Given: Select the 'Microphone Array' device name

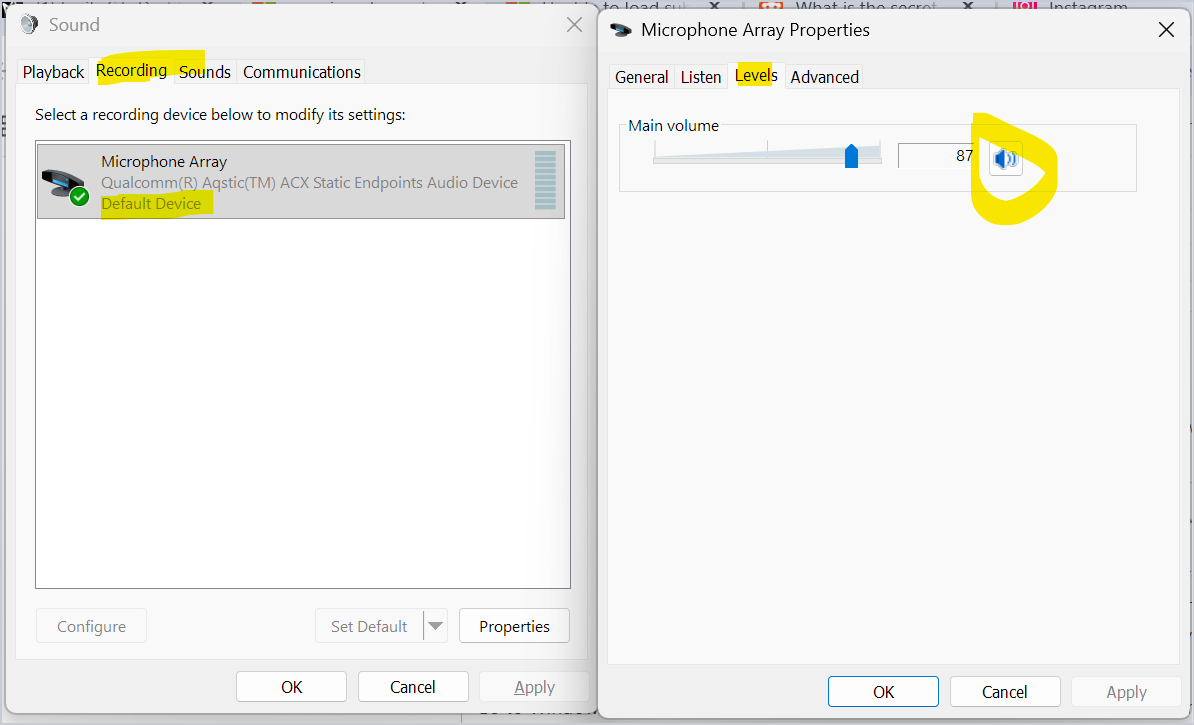Looking at the screenshot, I should (x=164, y=161).
